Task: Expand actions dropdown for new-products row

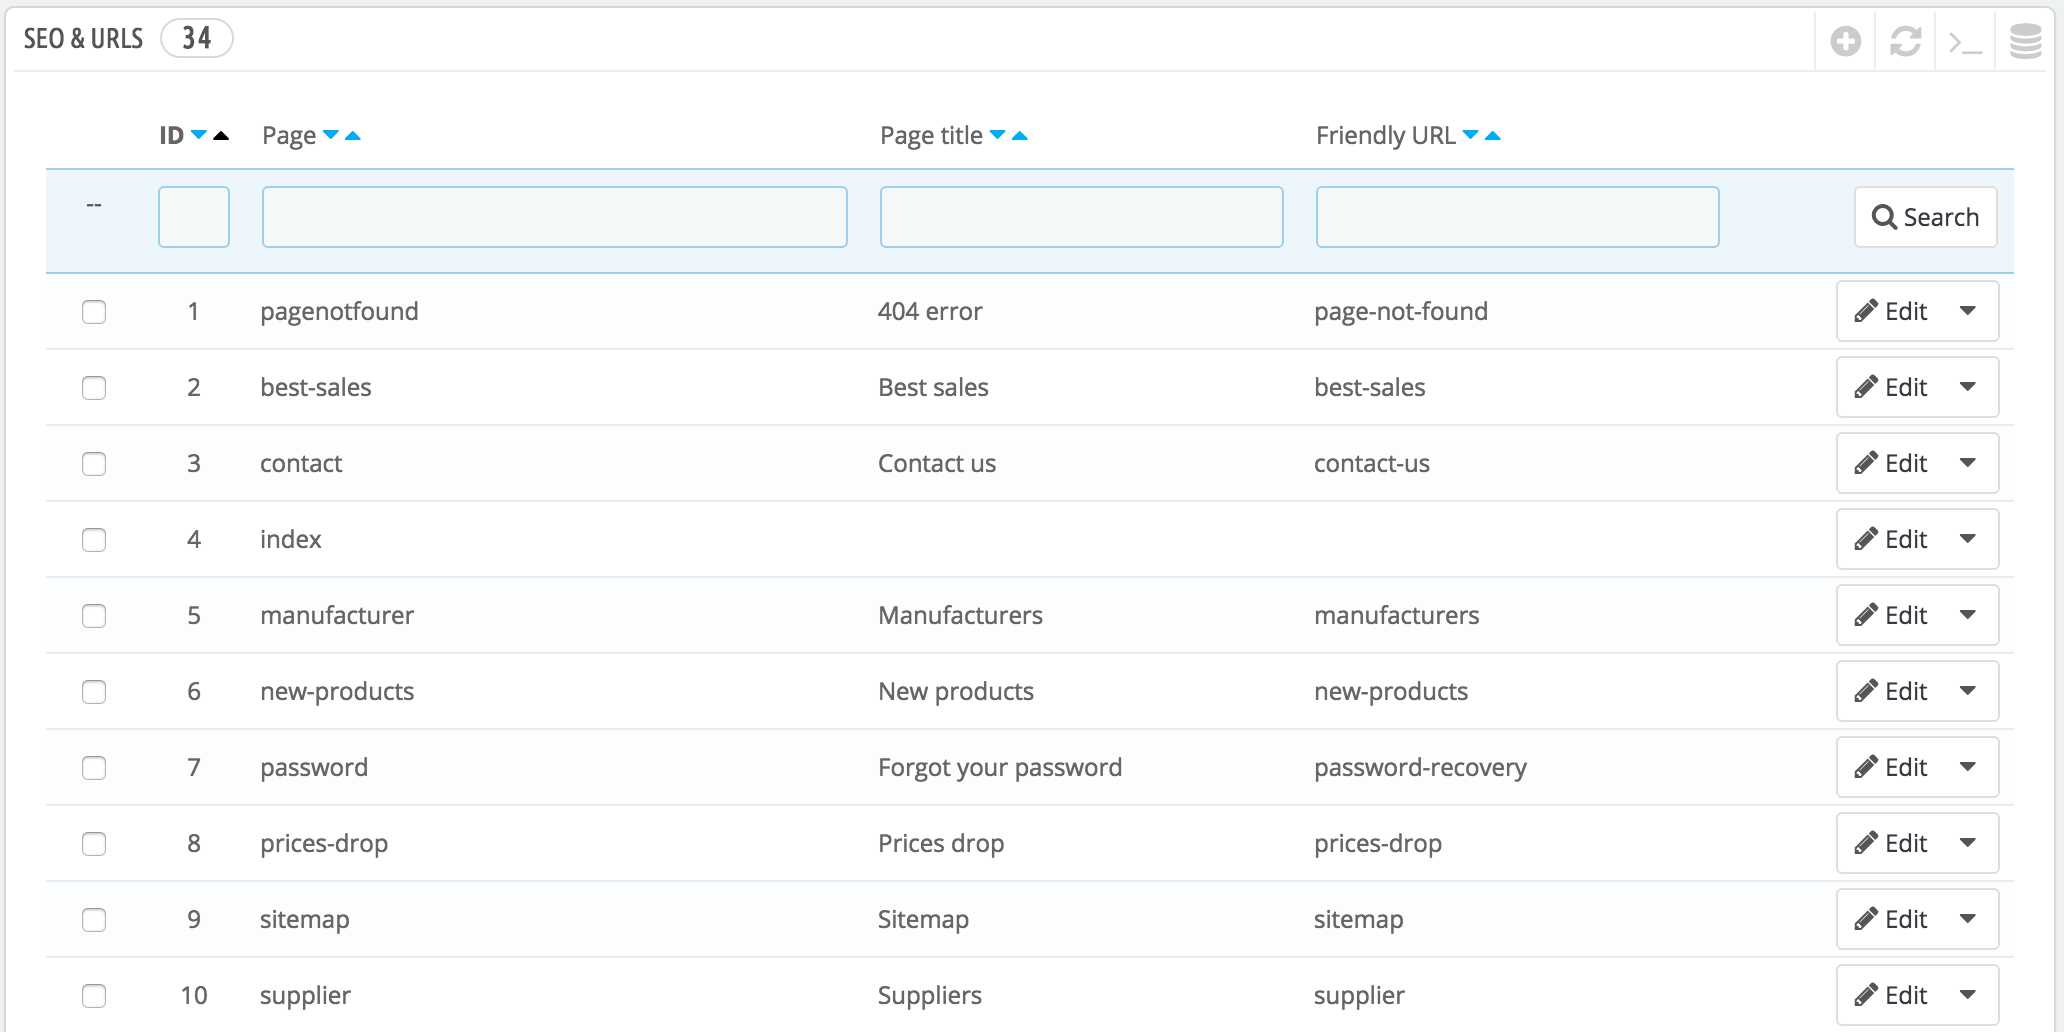Action: coord(1968,691)
